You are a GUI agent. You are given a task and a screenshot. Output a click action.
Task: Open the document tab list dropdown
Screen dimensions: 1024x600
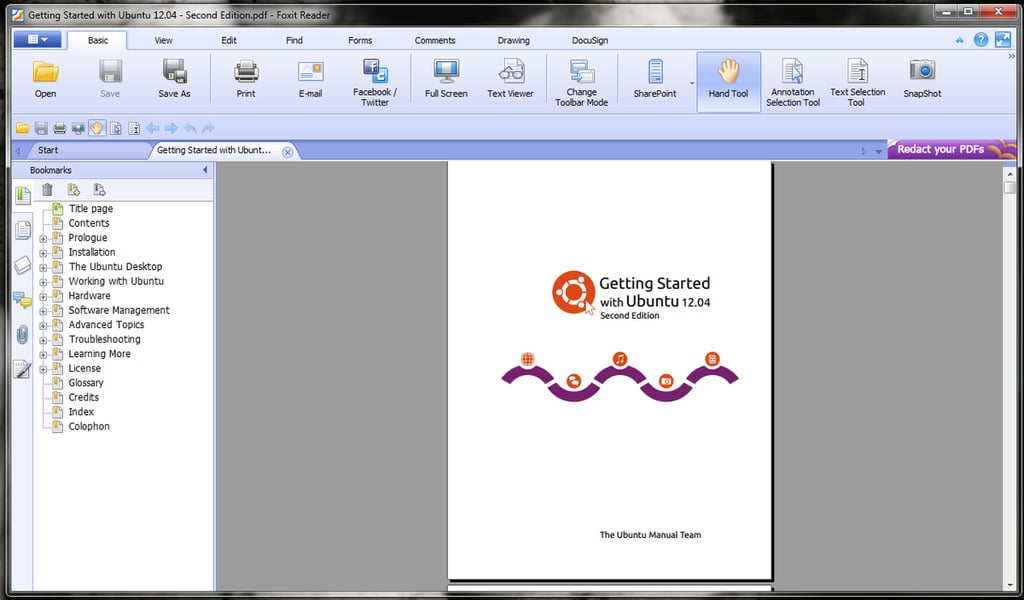click(878, 151)
